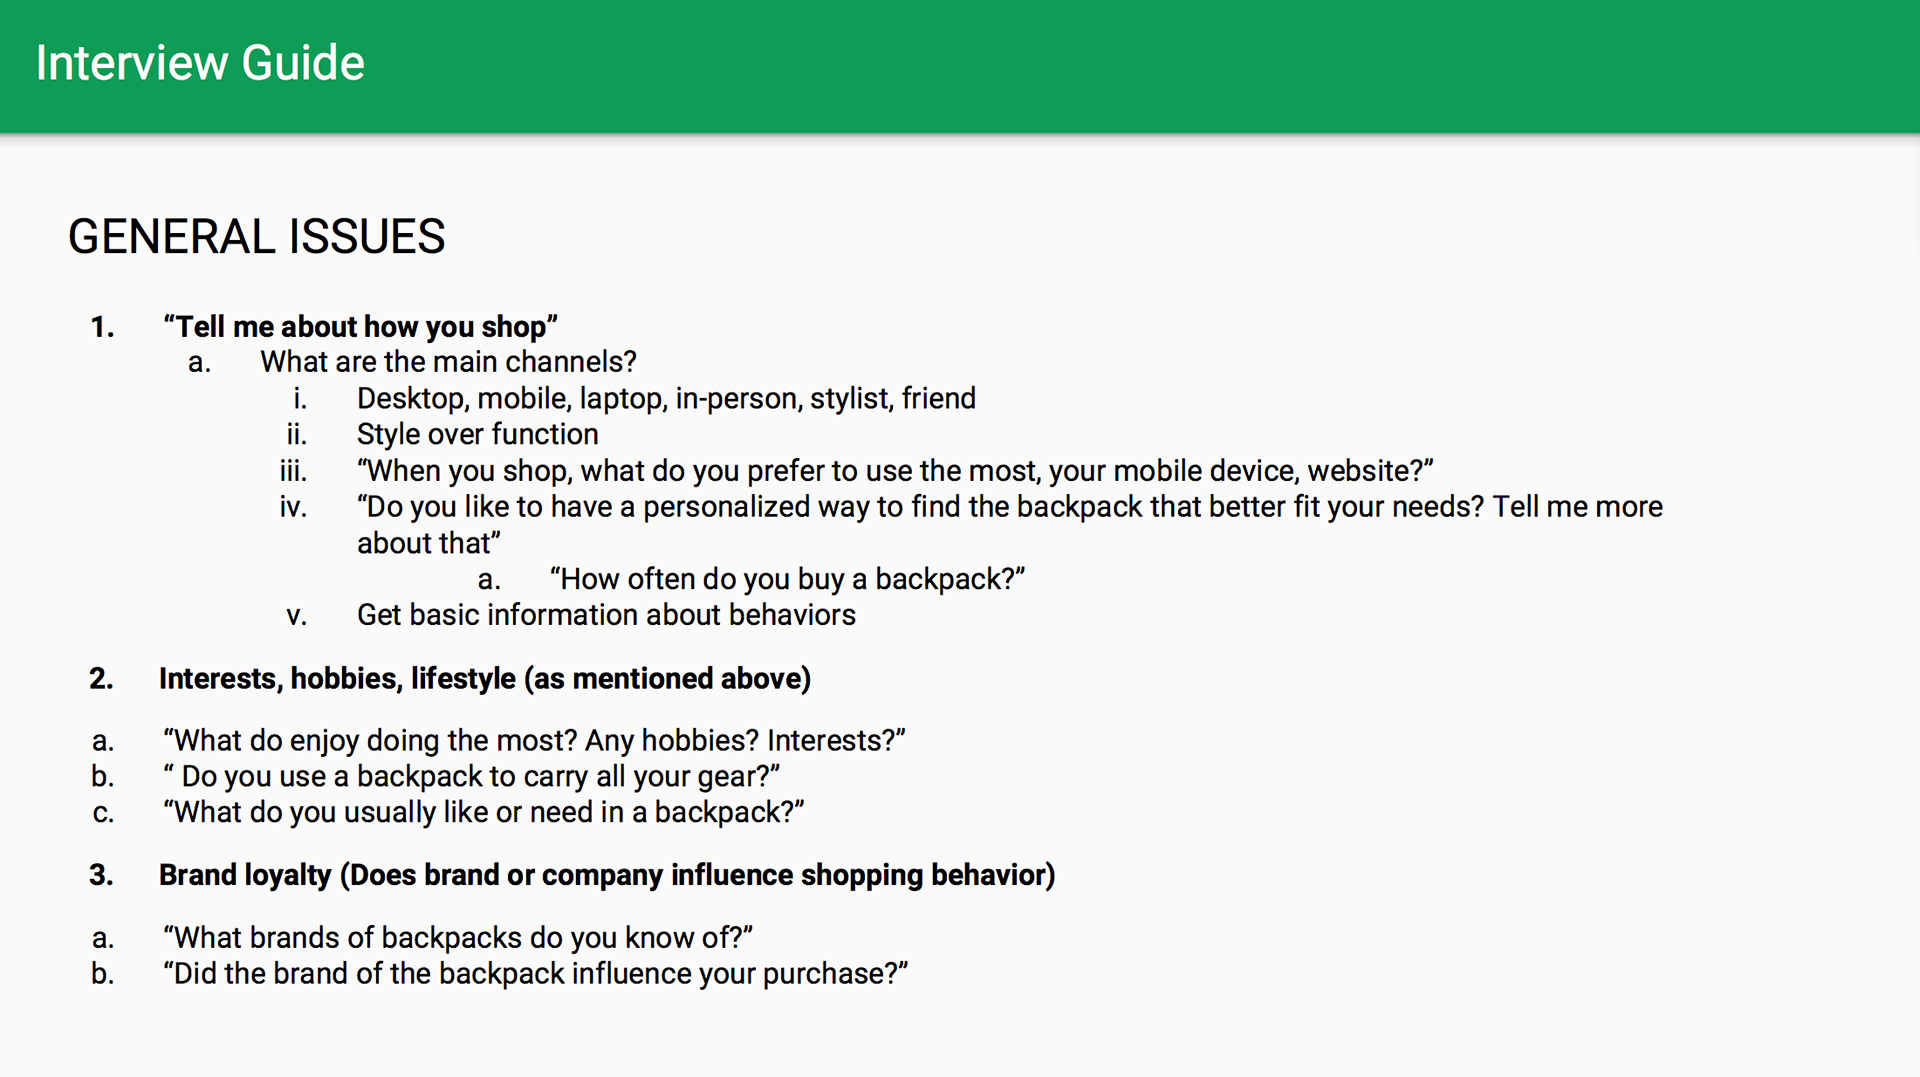1920x1077 pixels.
Task: Select "What brands of backpacks" question
Action: tap(458, 938)
